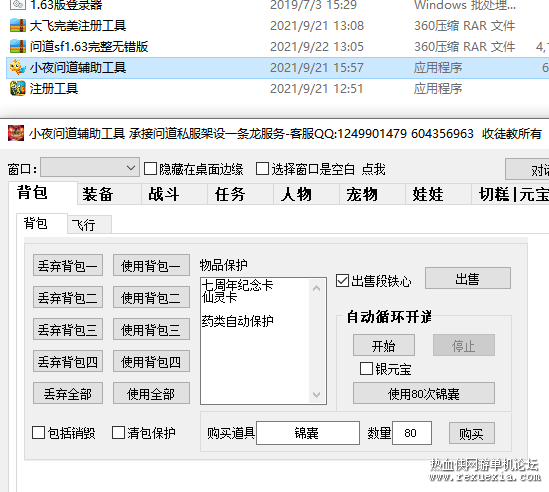This screenshot has height=492, width=549.
Task: Open the 窗口 dropdown list
Action: 90,168
